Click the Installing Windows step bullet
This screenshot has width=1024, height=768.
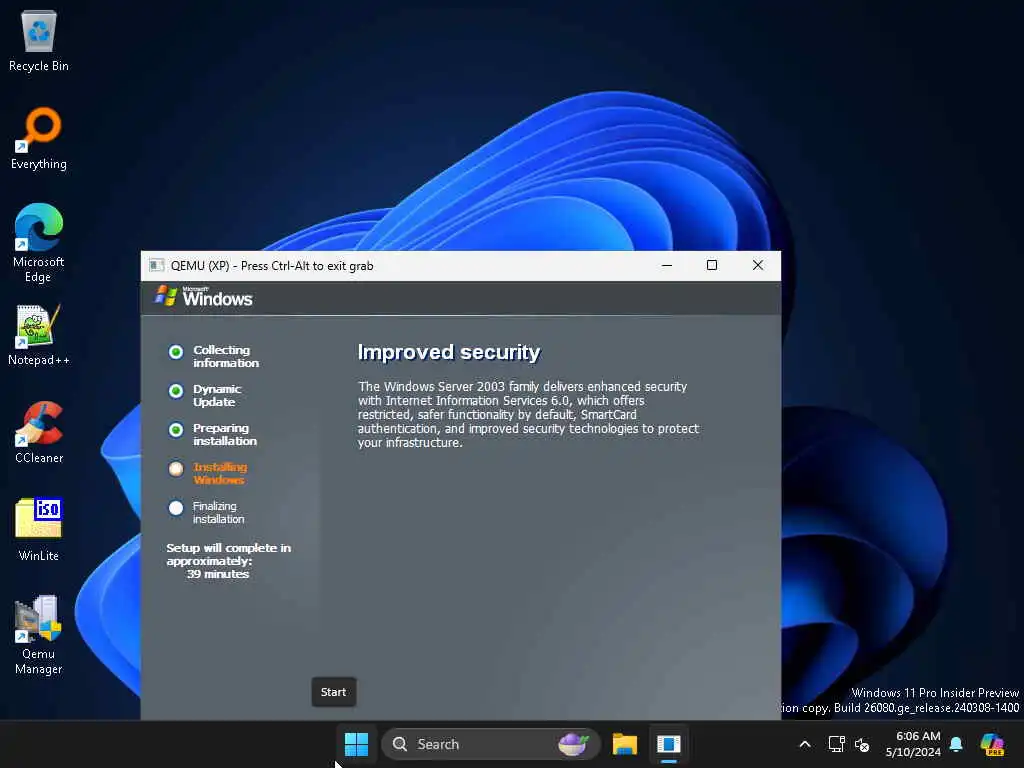point(176,468)
